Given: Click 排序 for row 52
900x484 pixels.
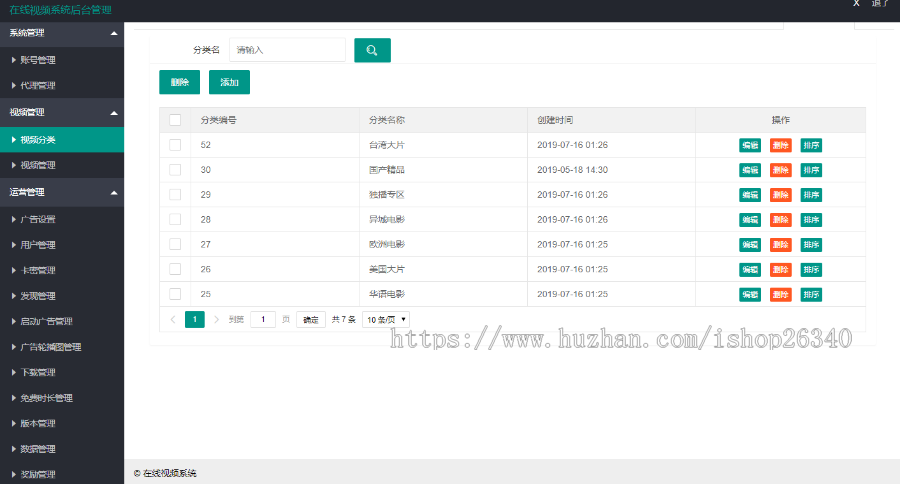Looking at the screenshot, I should click(811, 145).
